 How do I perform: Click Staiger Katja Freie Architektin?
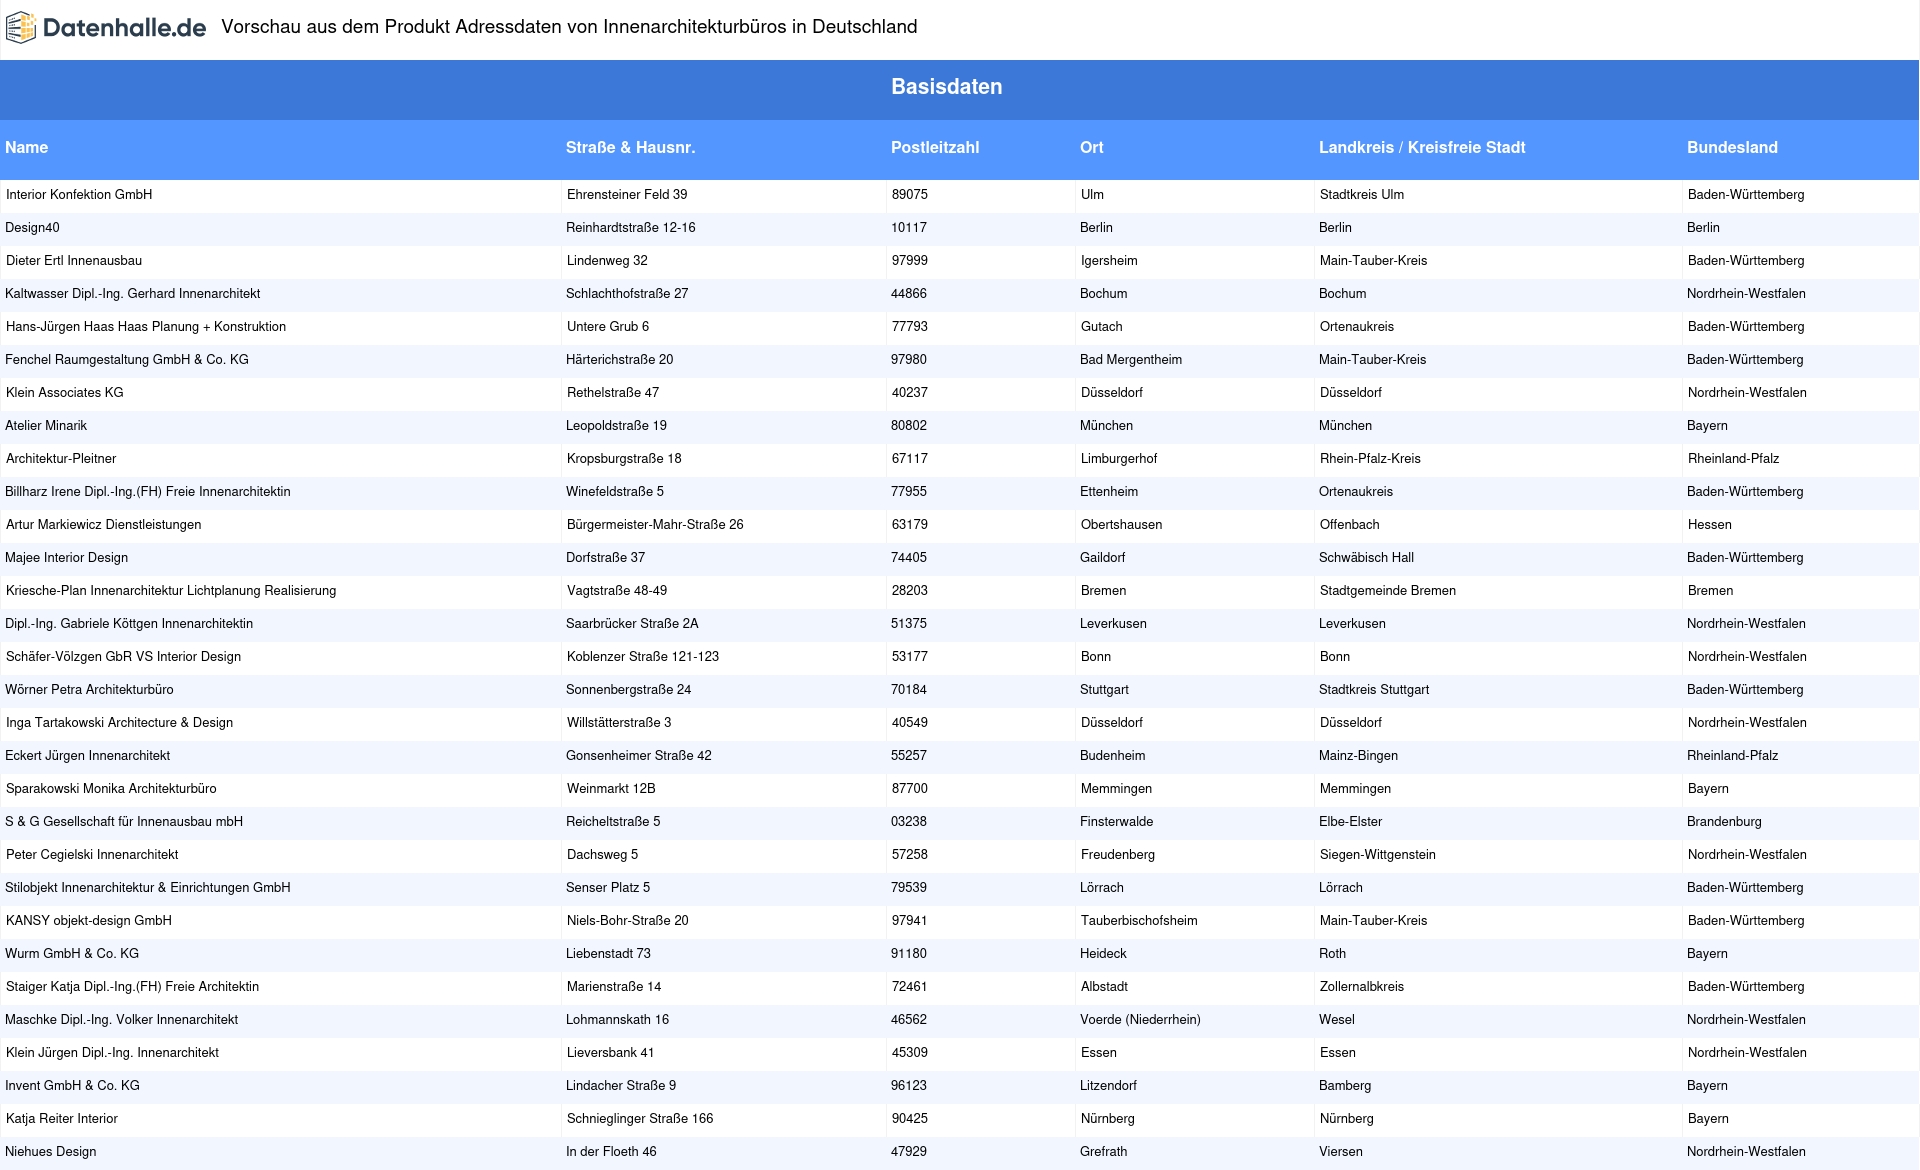[132, 987]
